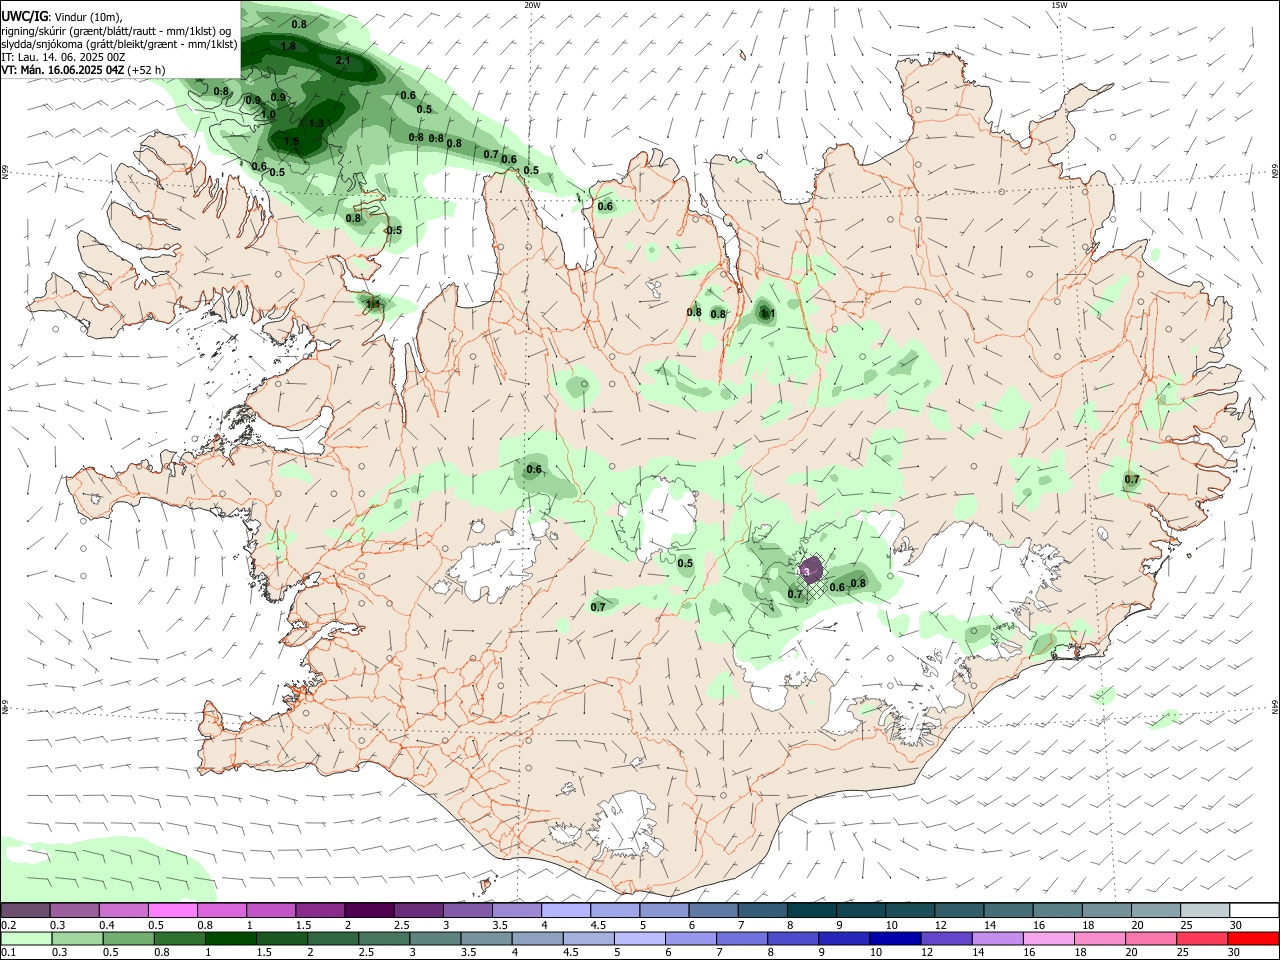Image resolution: width=1280 pixels, height=960 pixels.
Task: Choose the bright magenta 0.5 swatch in upper legend
Action: 173,910
